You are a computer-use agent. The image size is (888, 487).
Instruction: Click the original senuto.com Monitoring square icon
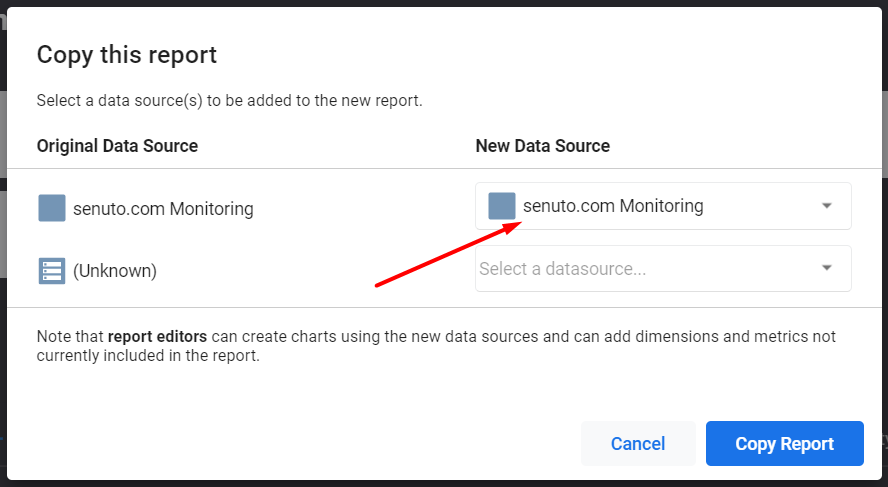[52, 208]
